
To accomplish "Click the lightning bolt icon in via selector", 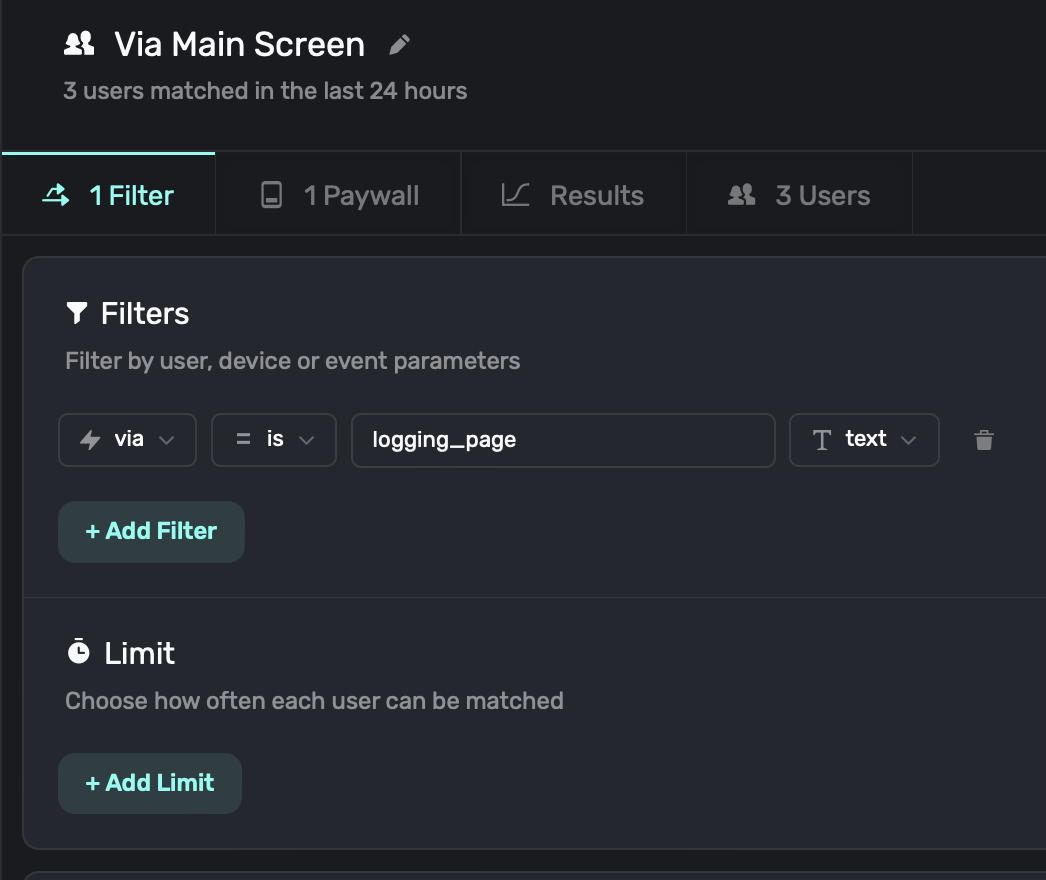I will coord(90,440).
